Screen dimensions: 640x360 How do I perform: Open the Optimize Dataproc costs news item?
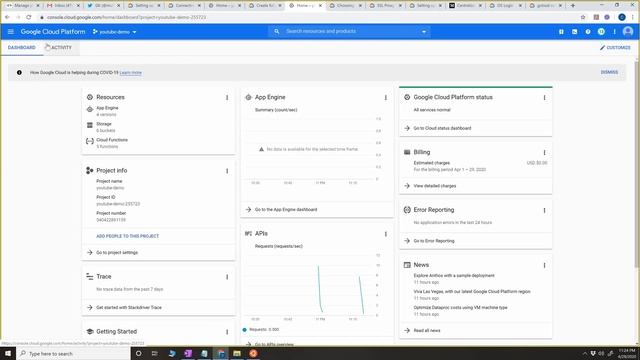coord(460,307)
